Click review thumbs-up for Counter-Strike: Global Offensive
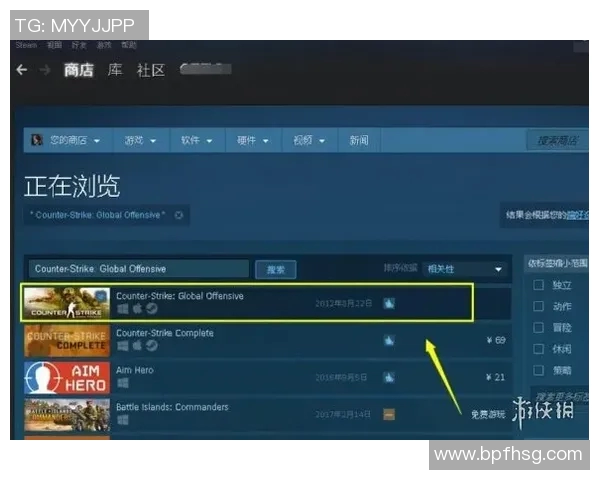 [389, 304]
